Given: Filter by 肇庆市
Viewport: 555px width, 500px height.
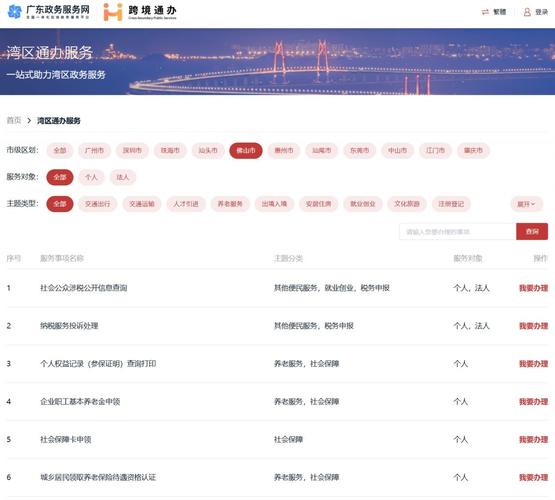Looking at the screenshot, I should tap(473, 150).
